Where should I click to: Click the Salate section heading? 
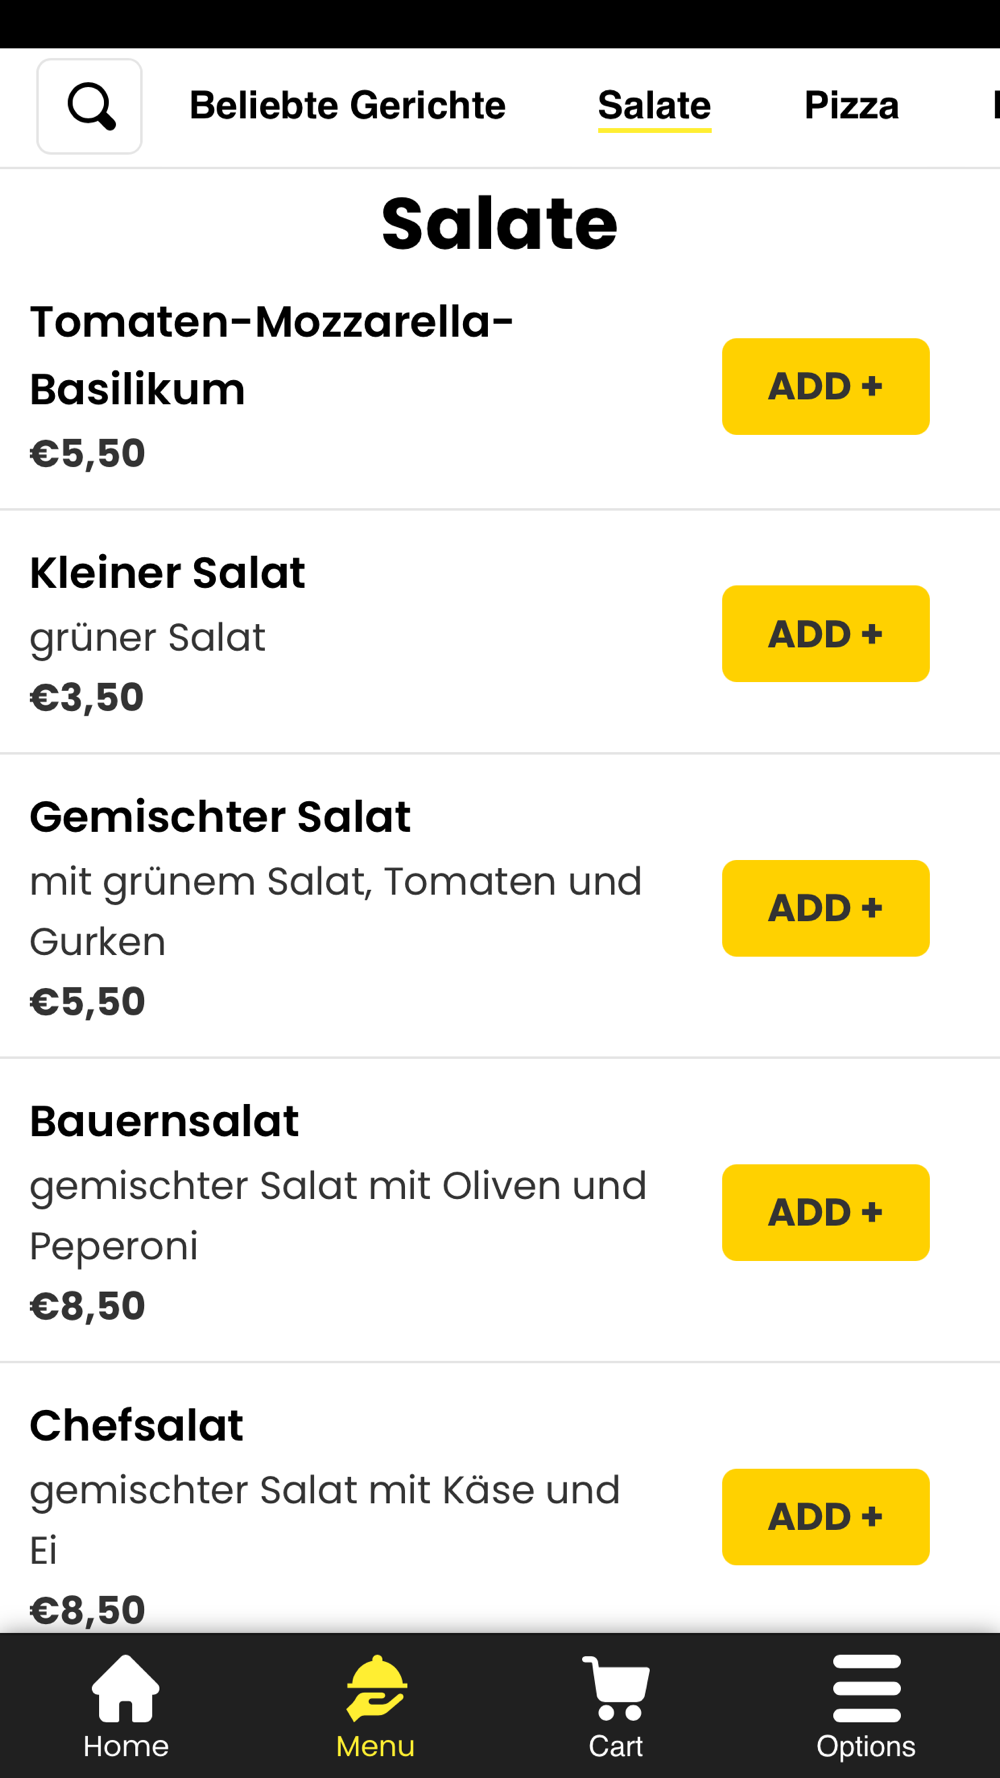(x=500, y=223)
